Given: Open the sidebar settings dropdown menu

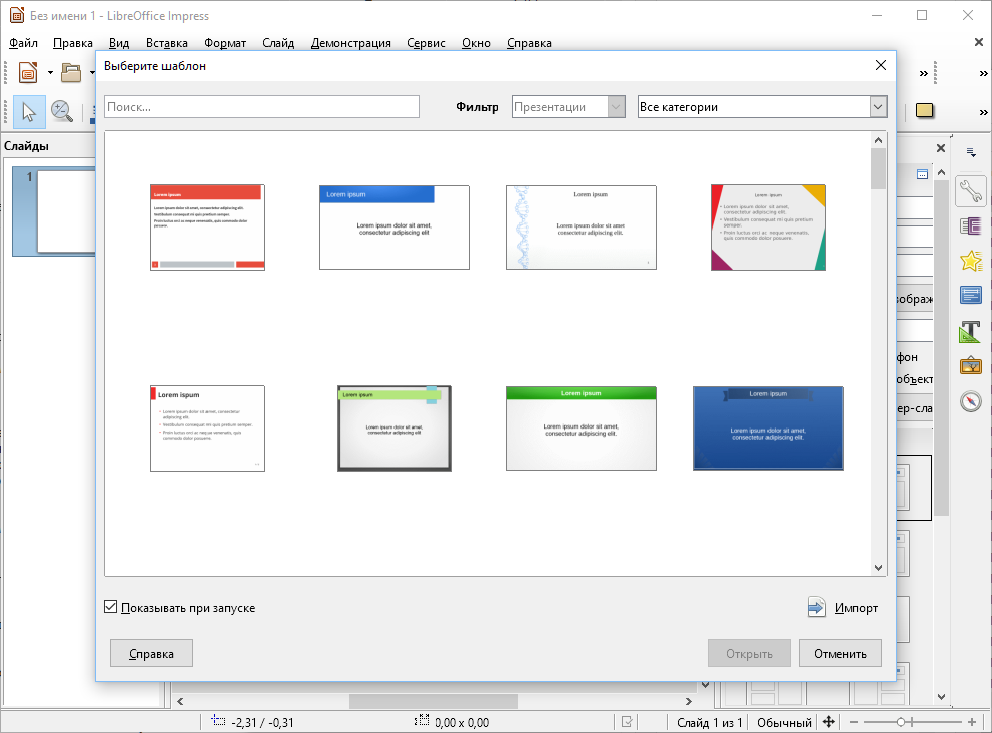Looking at the screenshot, I should pyautogui.click(x=971, y=152).
